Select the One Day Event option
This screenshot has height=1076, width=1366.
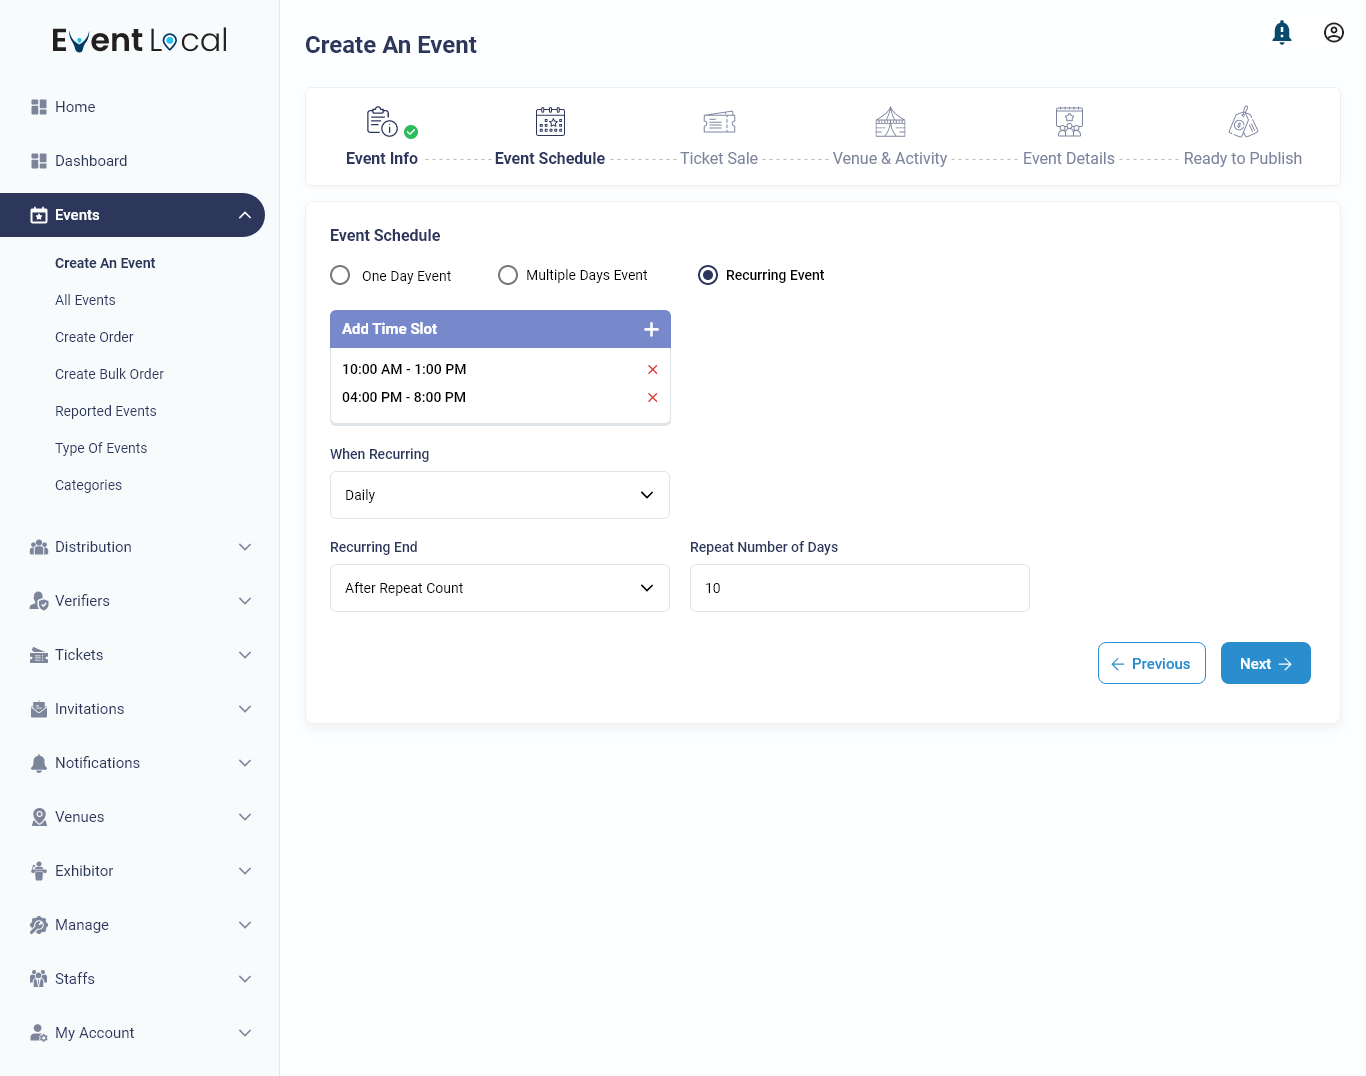coord(340,275)
